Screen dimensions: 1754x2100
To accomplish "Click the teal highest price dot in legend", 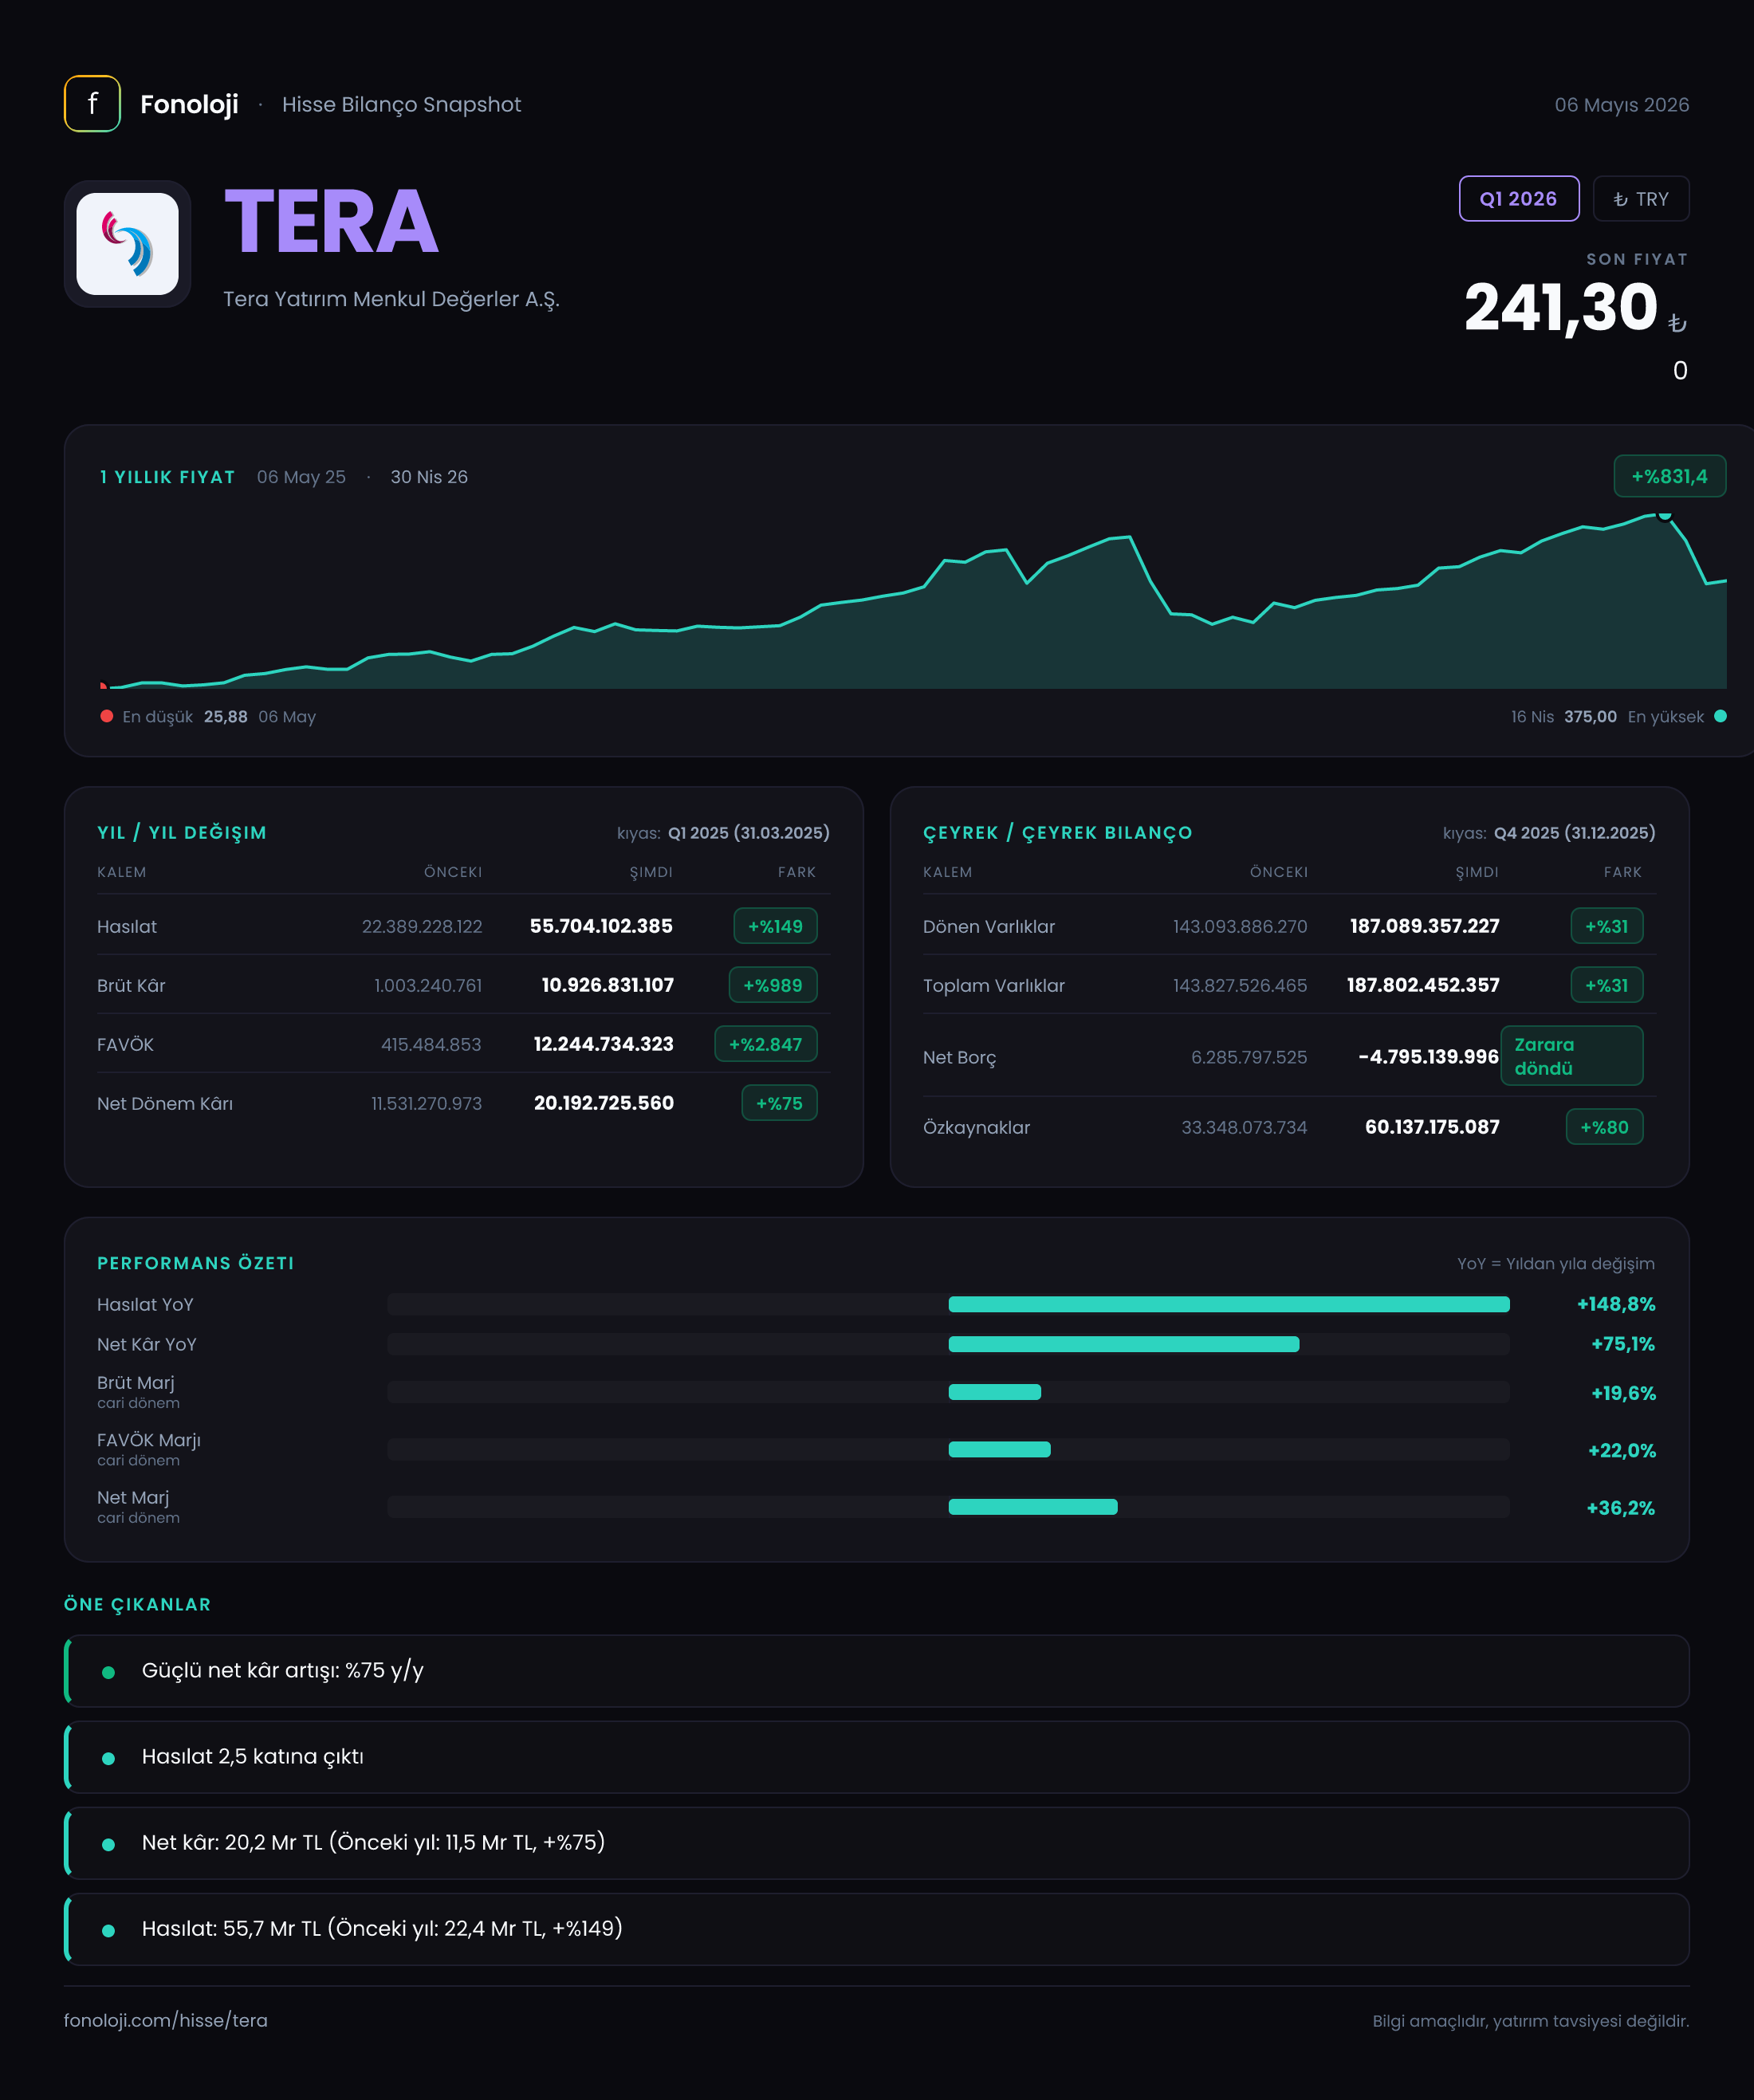I will (1720, 716).
